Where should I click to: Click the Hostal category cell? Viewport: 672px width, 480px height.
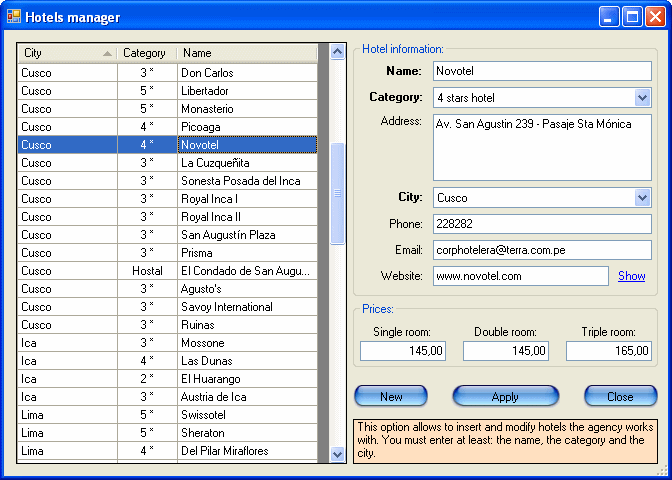147,271
